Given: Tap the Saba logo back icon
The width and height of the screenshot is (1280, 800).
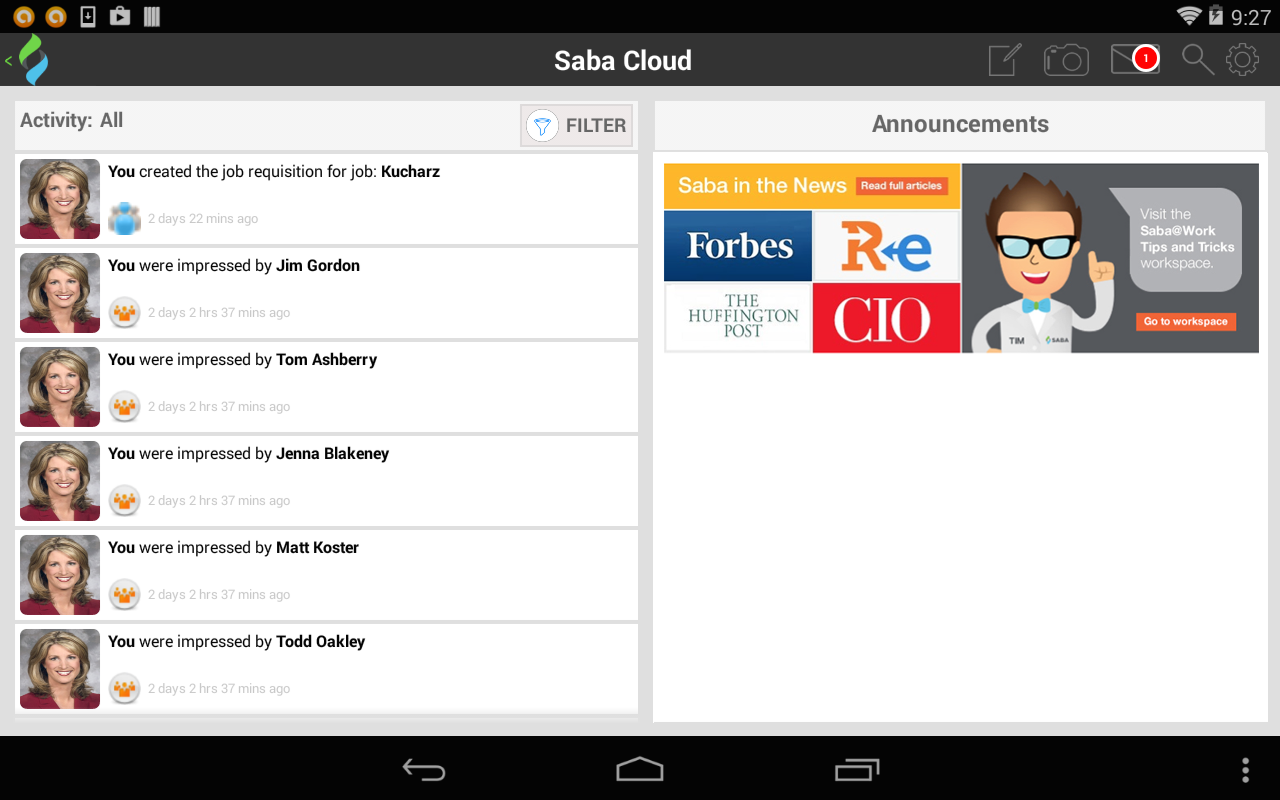Looking at the screenshot, I should [30, 60].
